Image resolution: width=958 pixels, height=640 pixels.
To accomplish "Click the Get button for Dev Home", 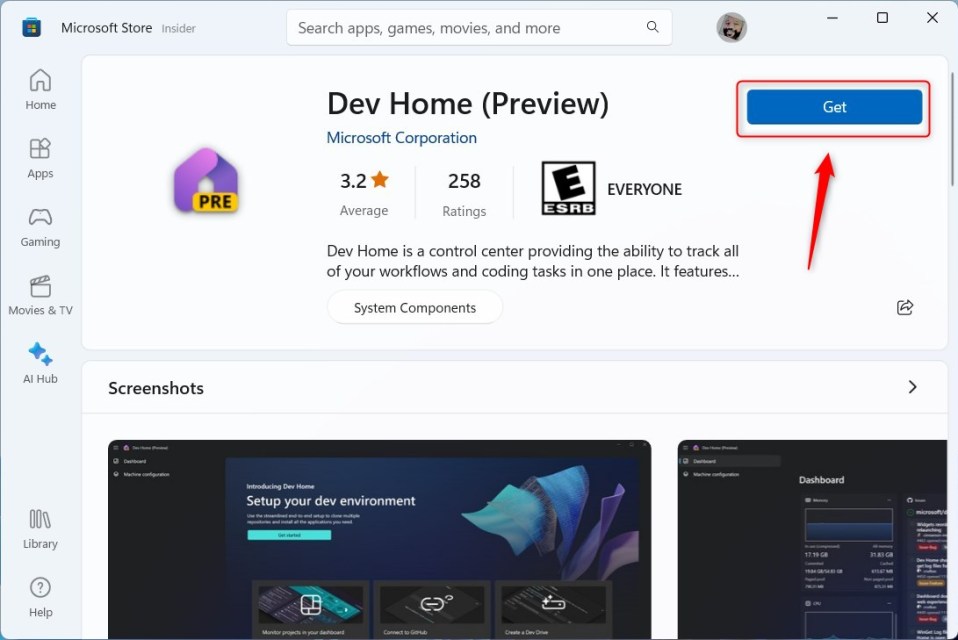I will (833, 107).
